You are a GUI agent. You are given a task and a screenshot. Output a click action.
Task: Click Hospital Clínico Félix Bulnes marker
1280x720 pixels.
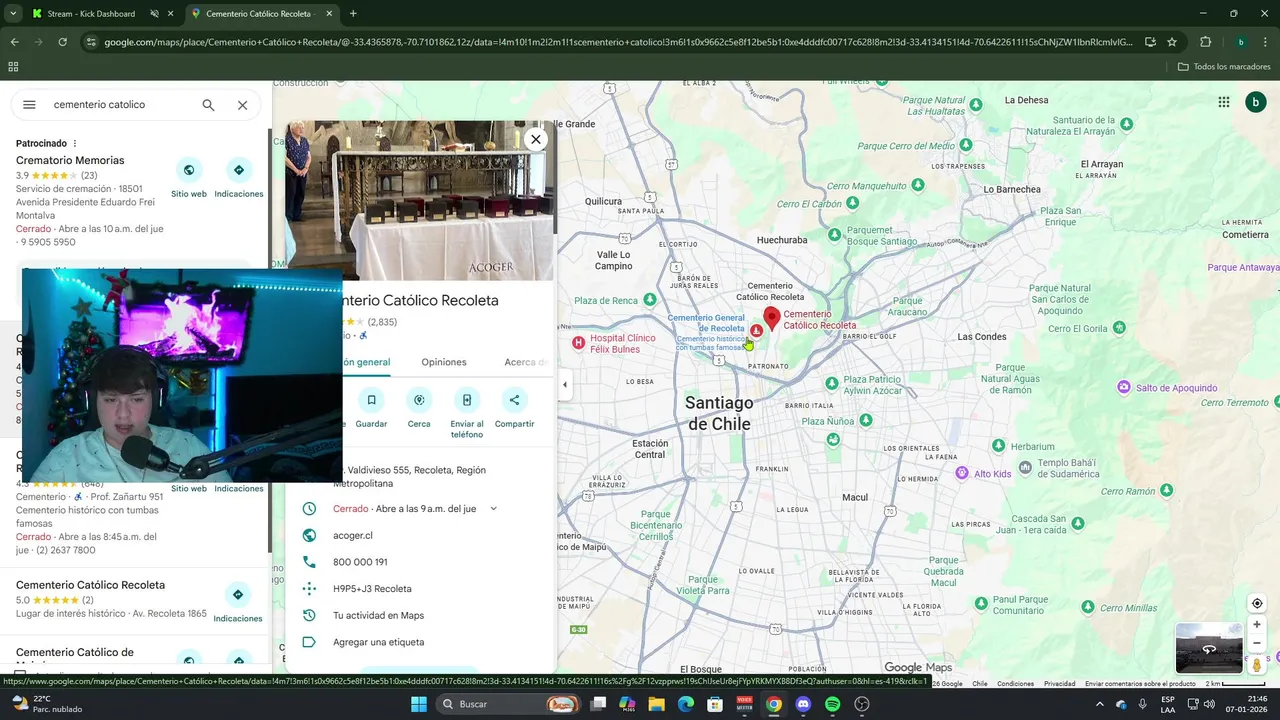pos(578,343)
